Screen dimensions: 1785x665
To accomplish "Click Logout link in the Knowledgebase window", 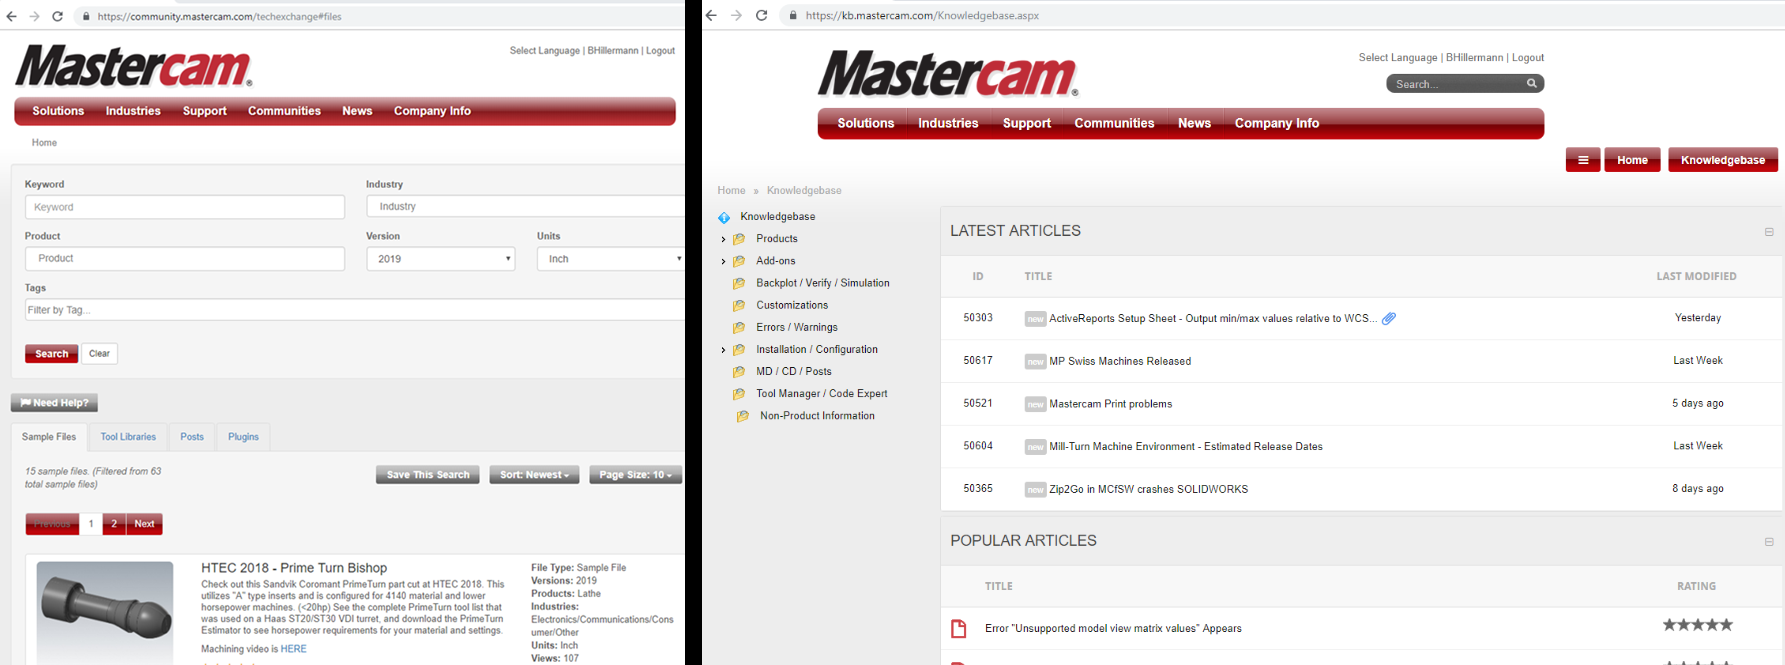I will tap(1528, 58).
